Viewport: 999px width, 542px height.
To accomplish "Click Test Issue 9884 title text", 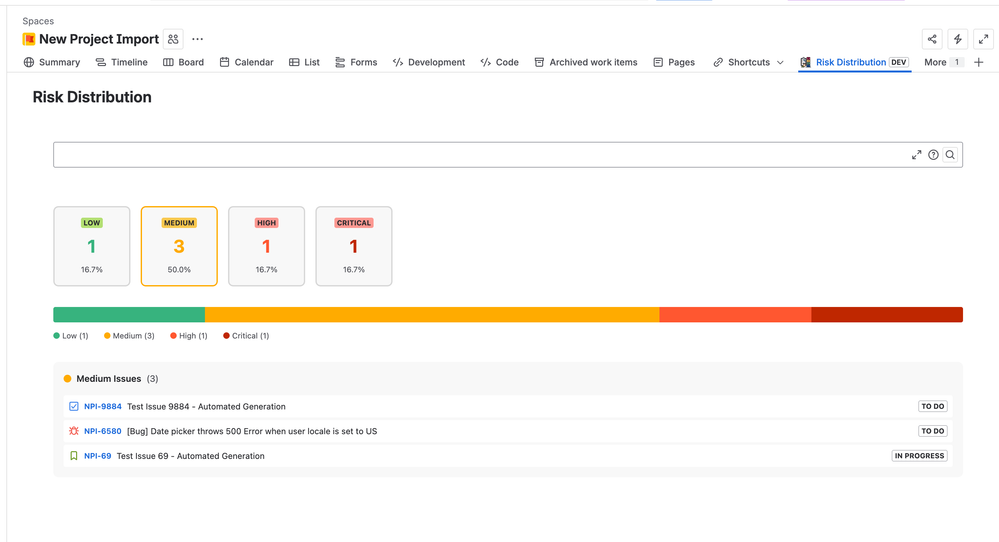I will (x=206, y=406).
